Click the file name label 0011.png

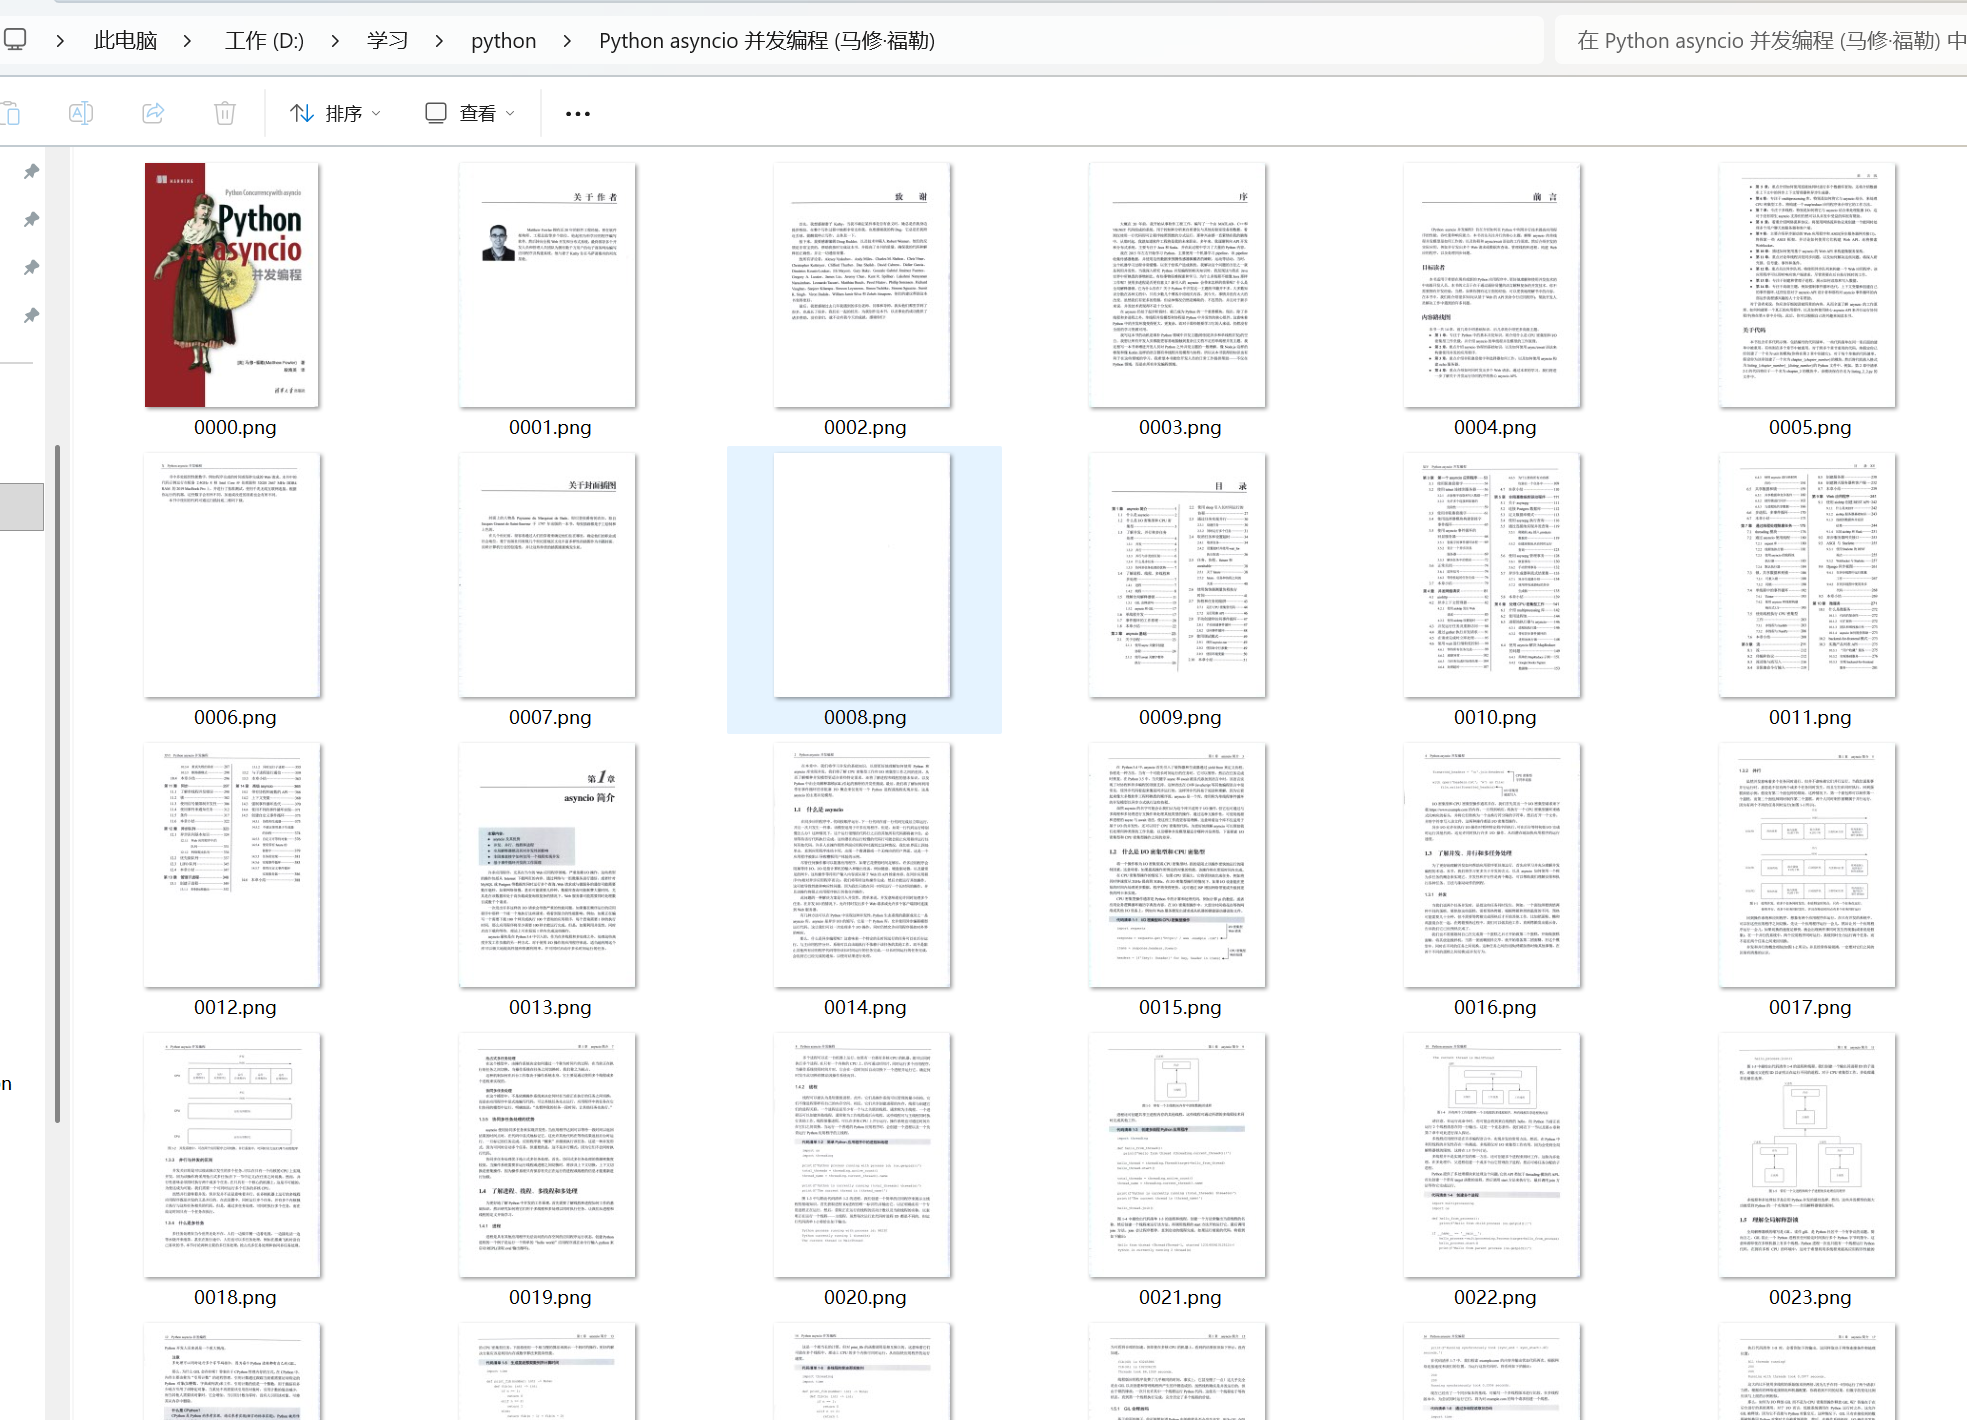click(x=1810, y=718)
